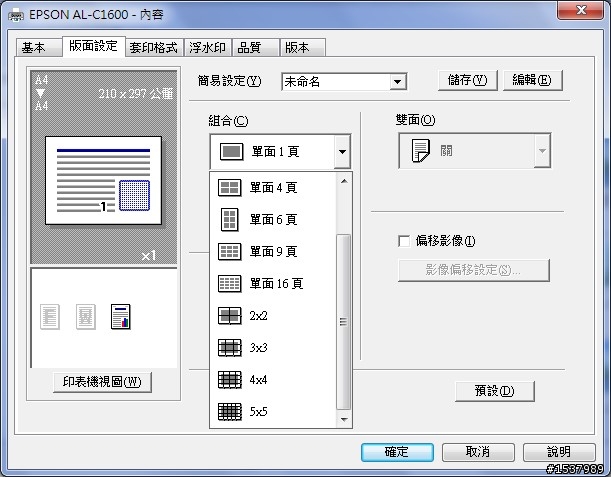Enable the 偏移影像 checkbox
611x477 pixels.
tap(404, 241)
